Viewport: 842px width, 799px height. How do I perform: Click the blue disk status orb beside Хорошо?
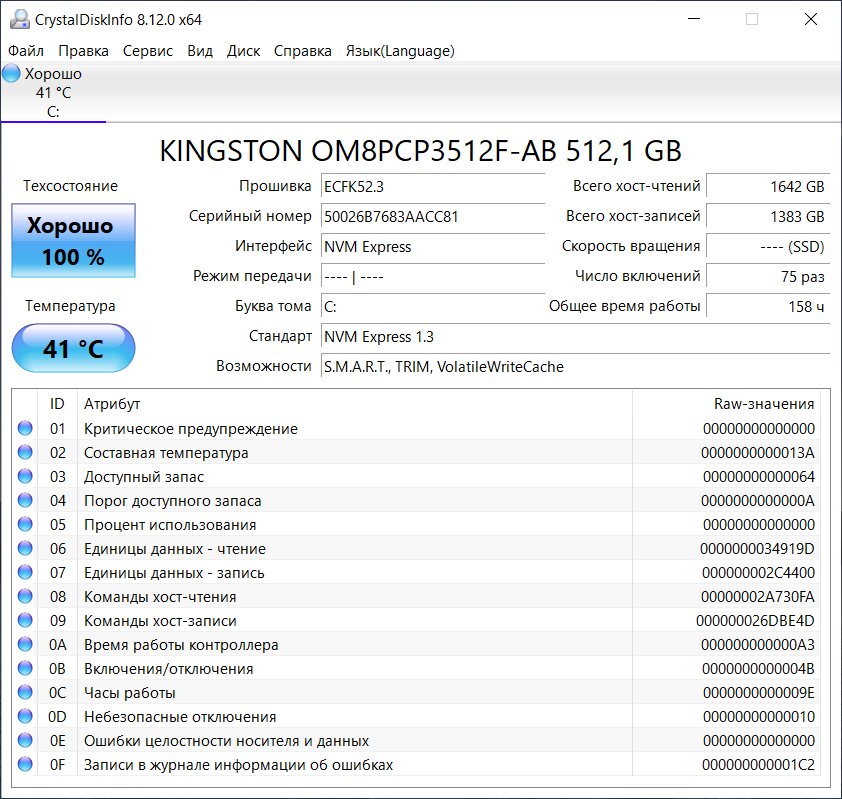[11, 74]
